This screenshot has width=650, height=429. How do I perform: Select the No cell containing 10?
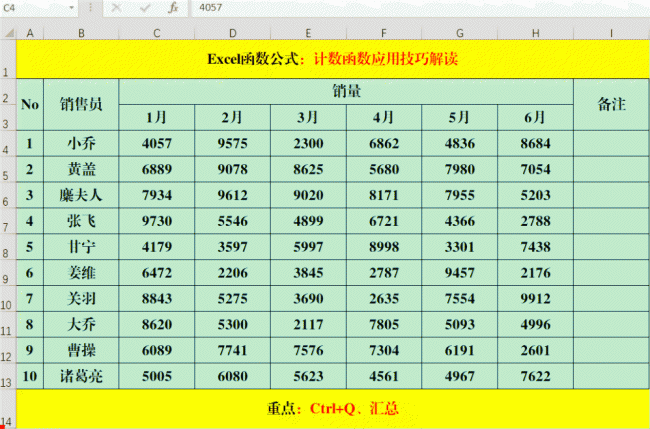click(30, 376)
